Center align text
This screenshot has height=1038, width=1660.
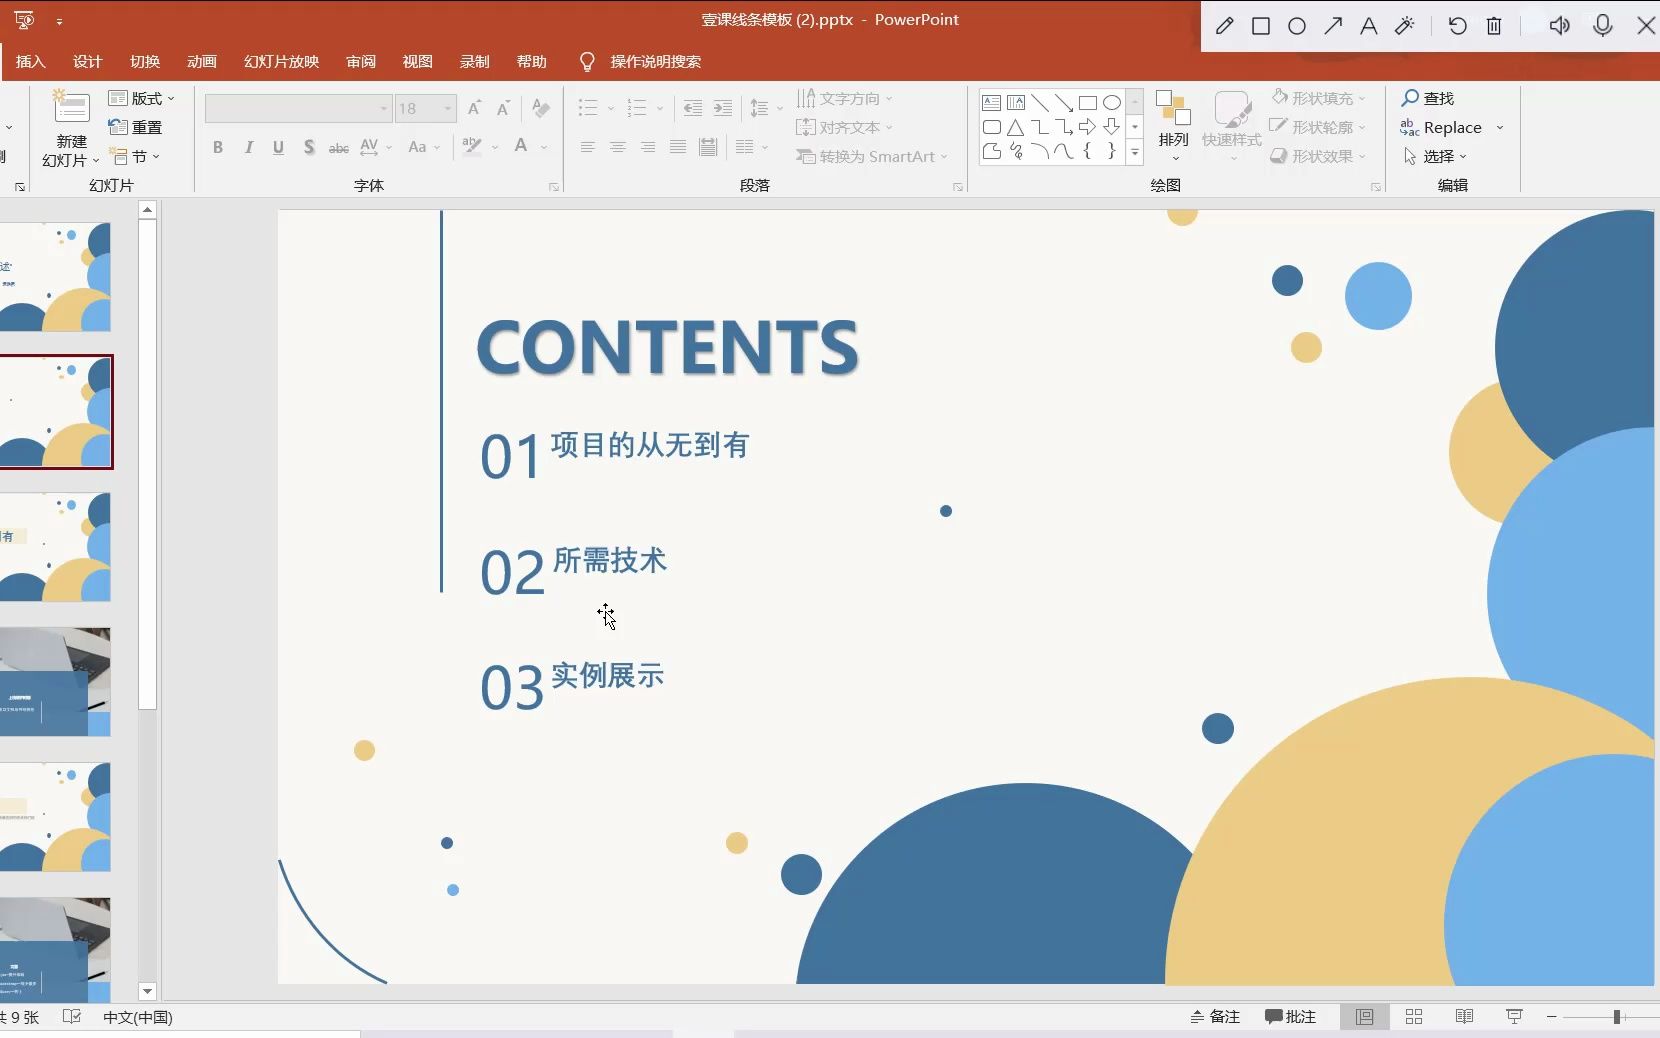[x=618, y=147]
